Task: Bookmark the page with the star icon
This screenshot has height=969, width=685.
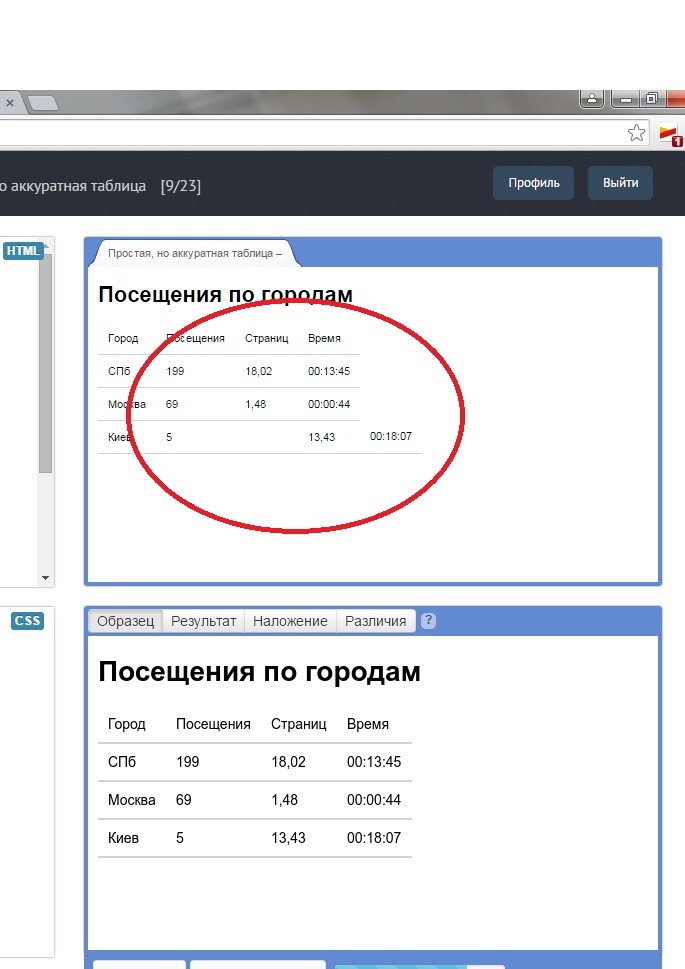Action: (636, 133)
